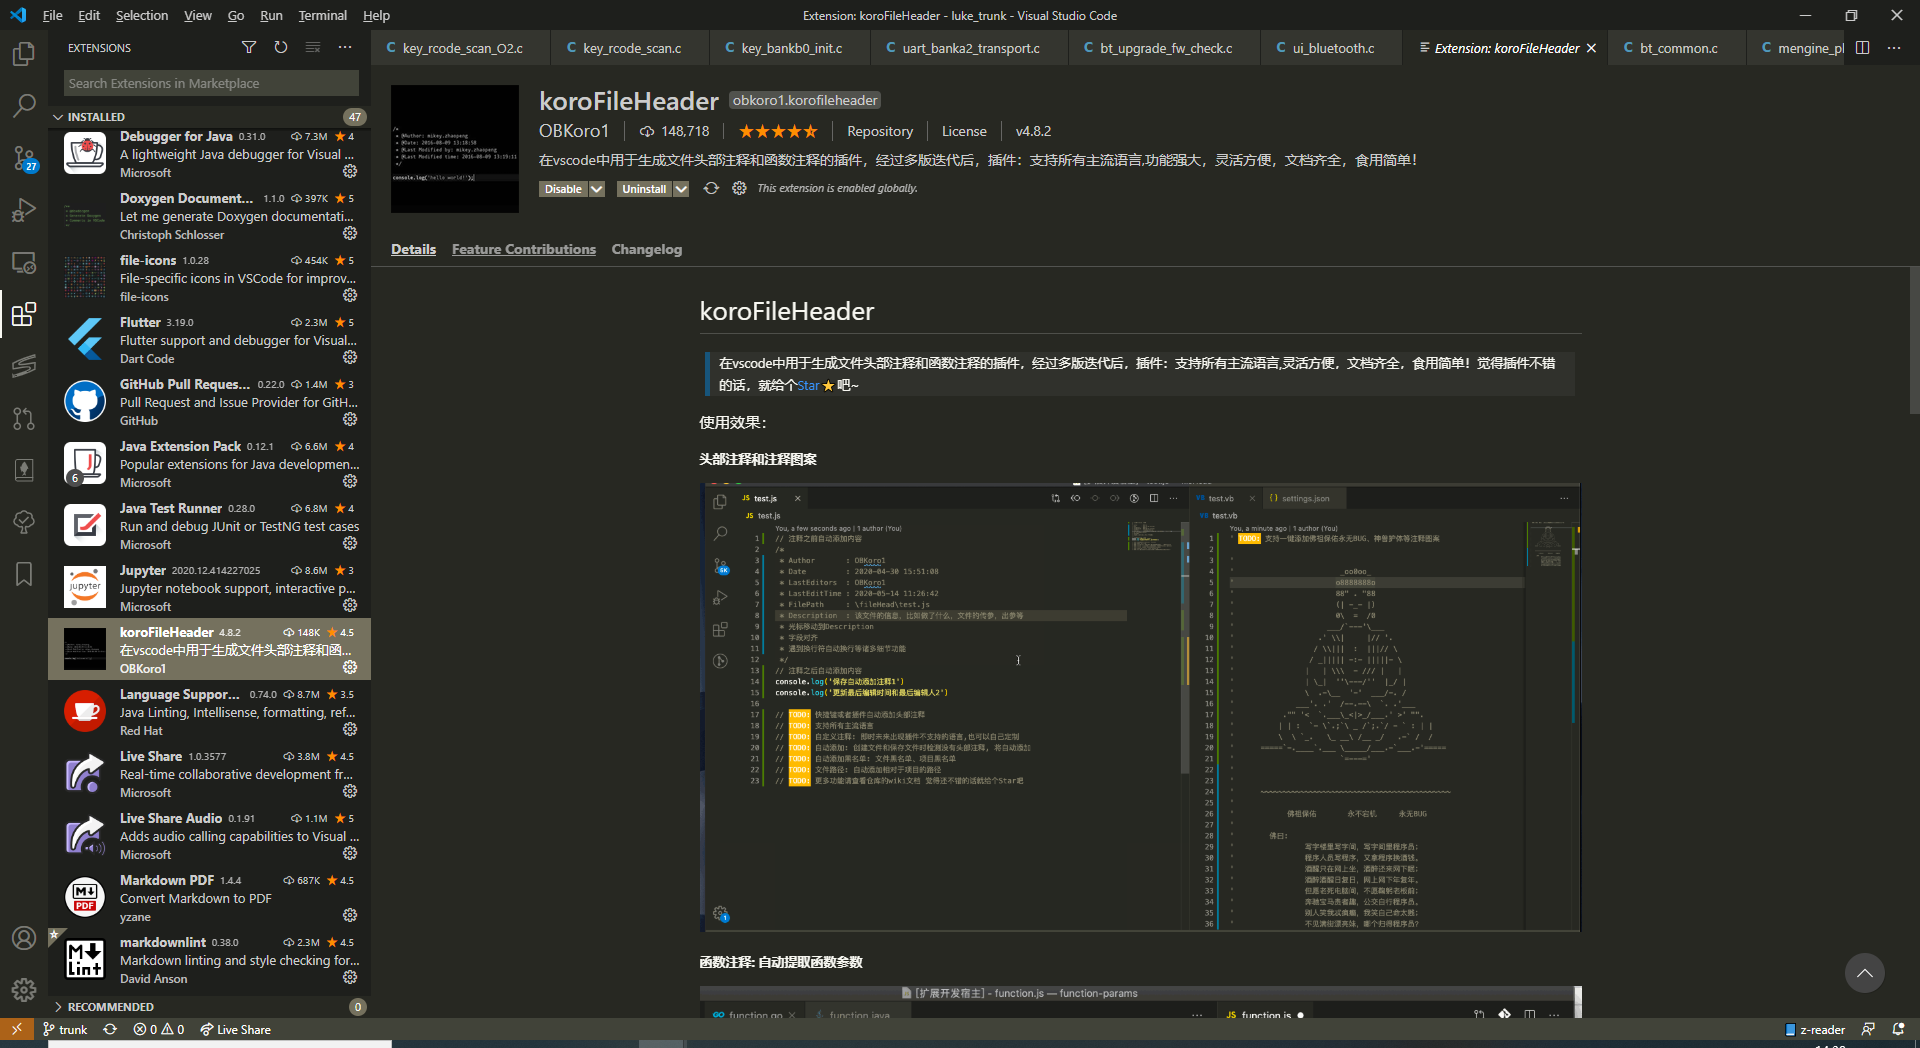Viewport: 1920px width, 1048px height.
Task: Open the Explorer view in activity bar
Action: click(x=24, y=54)
